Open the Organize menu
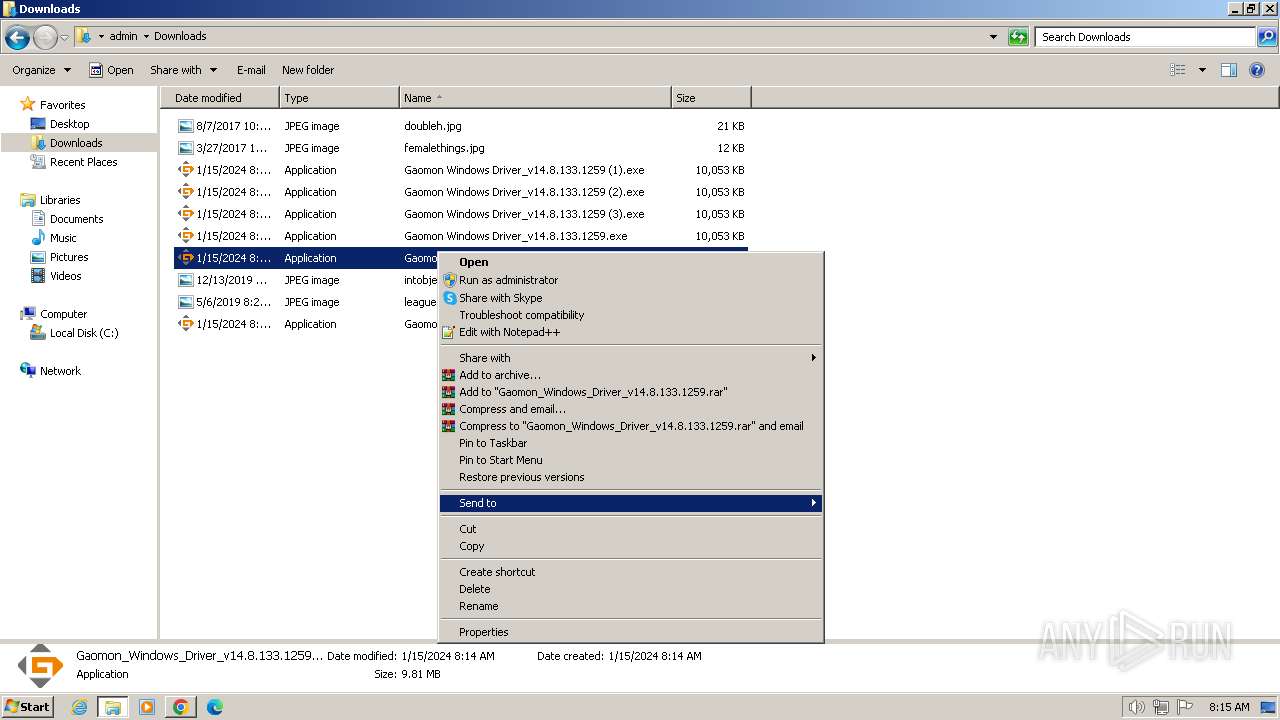The height and width of the screenshot is (720, 1280). [x=42, y=70]
